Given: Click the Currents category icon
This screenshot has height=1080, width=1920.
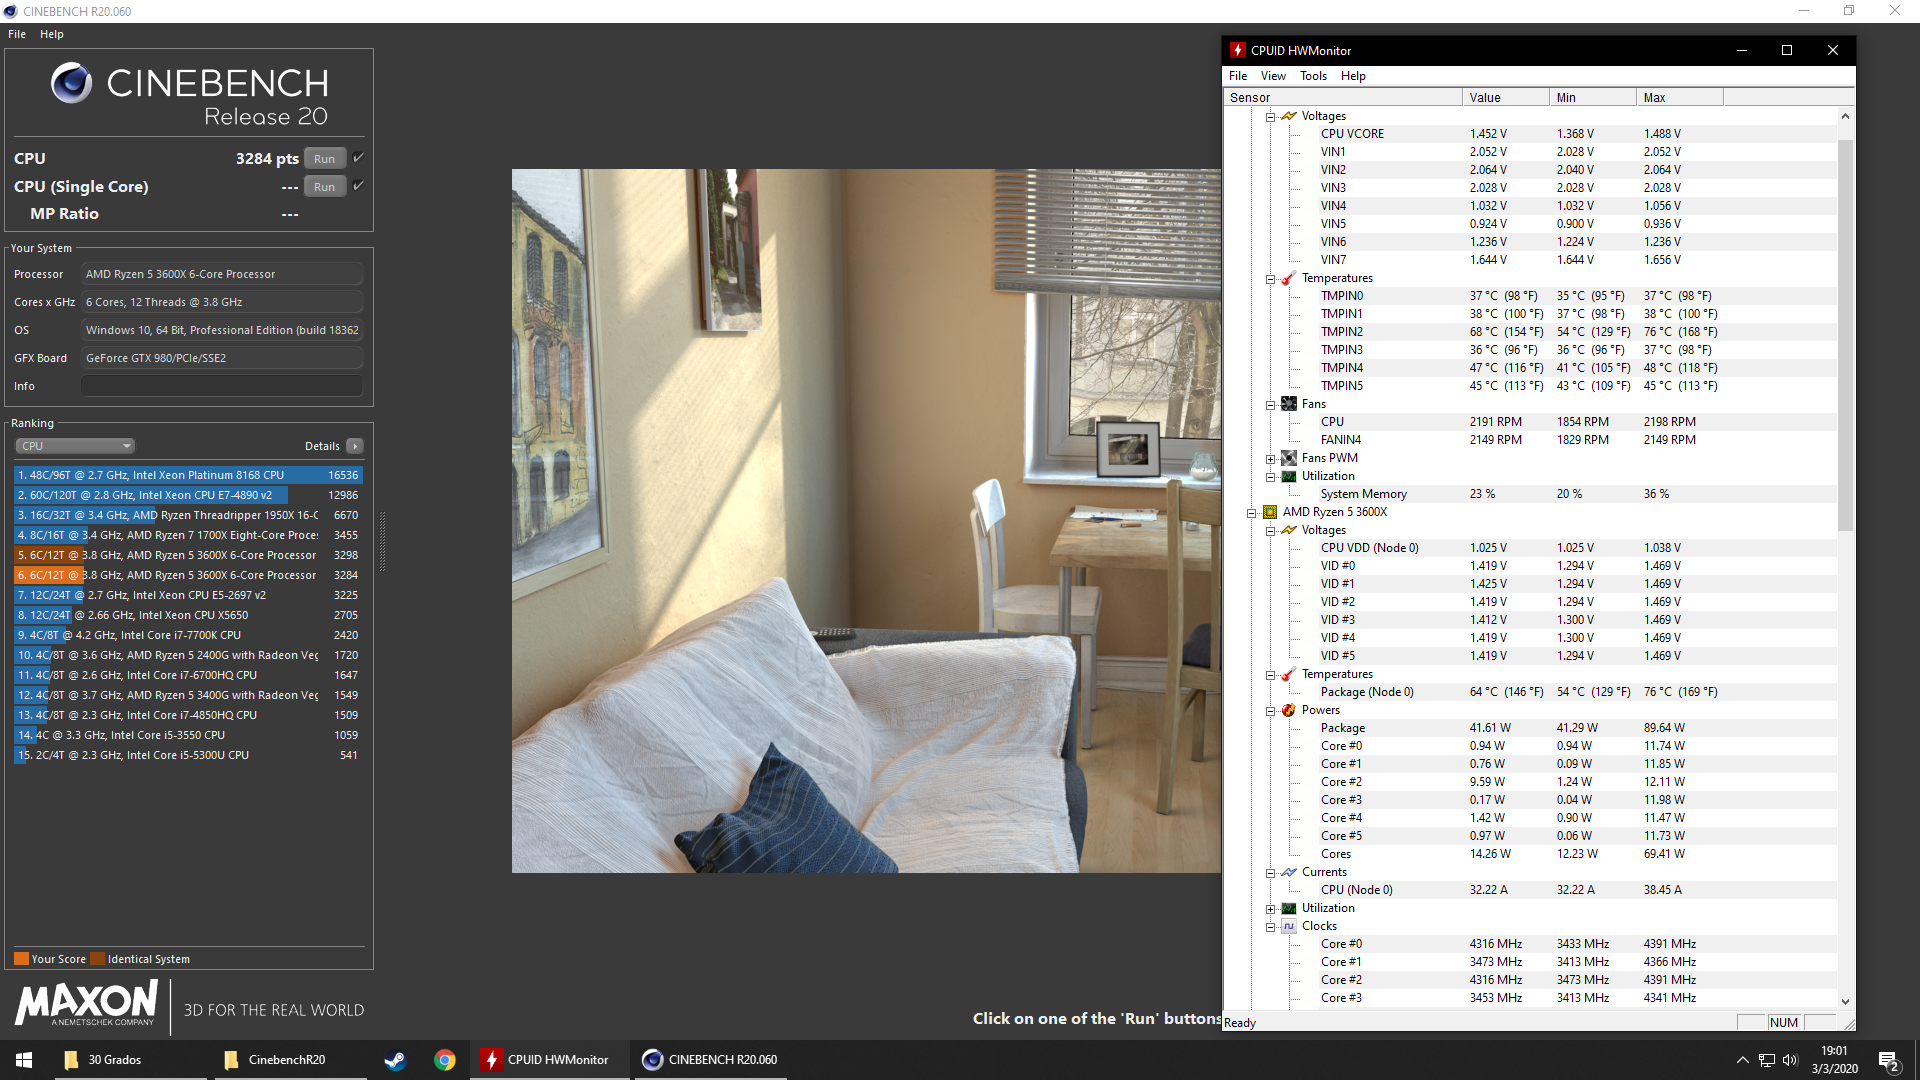Looking at the screenshot, I should pyautogui.click(x=1289, y=872).
